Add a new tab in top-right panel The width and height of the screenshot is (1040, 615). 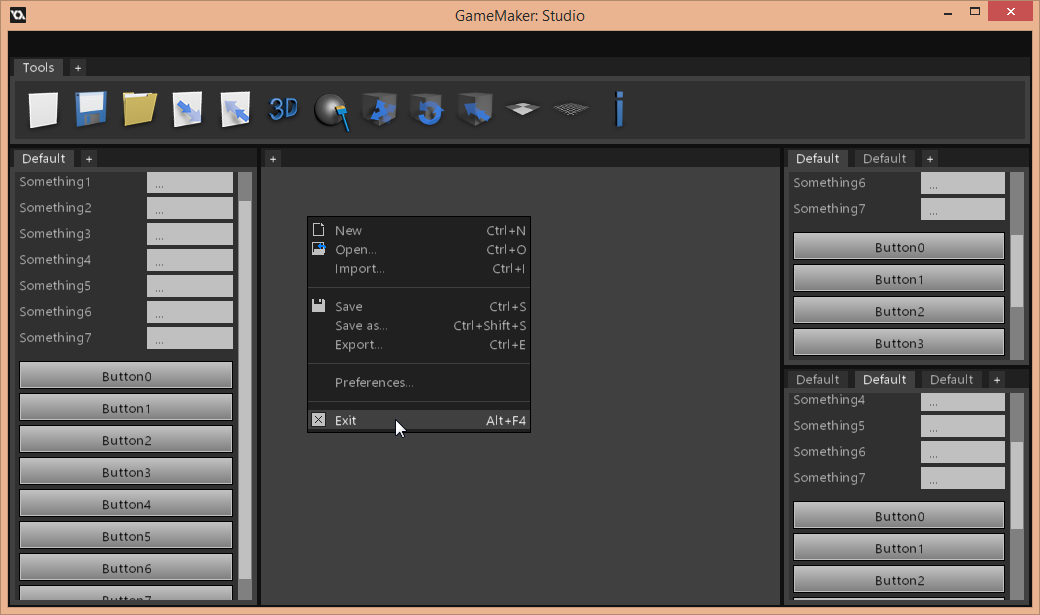930,159
